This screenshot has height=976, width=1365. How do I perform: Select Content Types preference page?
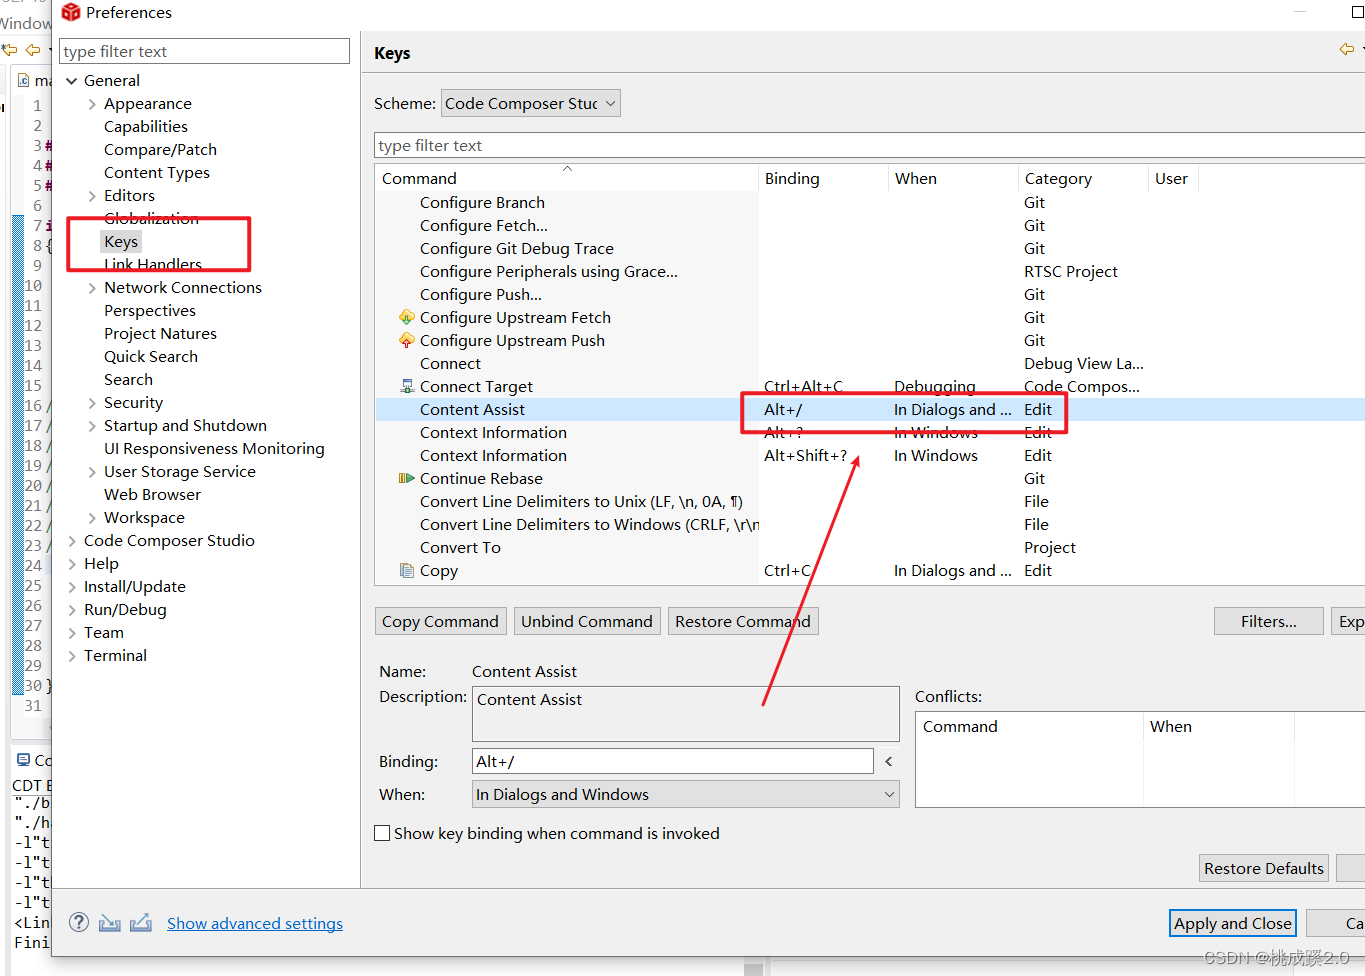click(x=157, y=172)
